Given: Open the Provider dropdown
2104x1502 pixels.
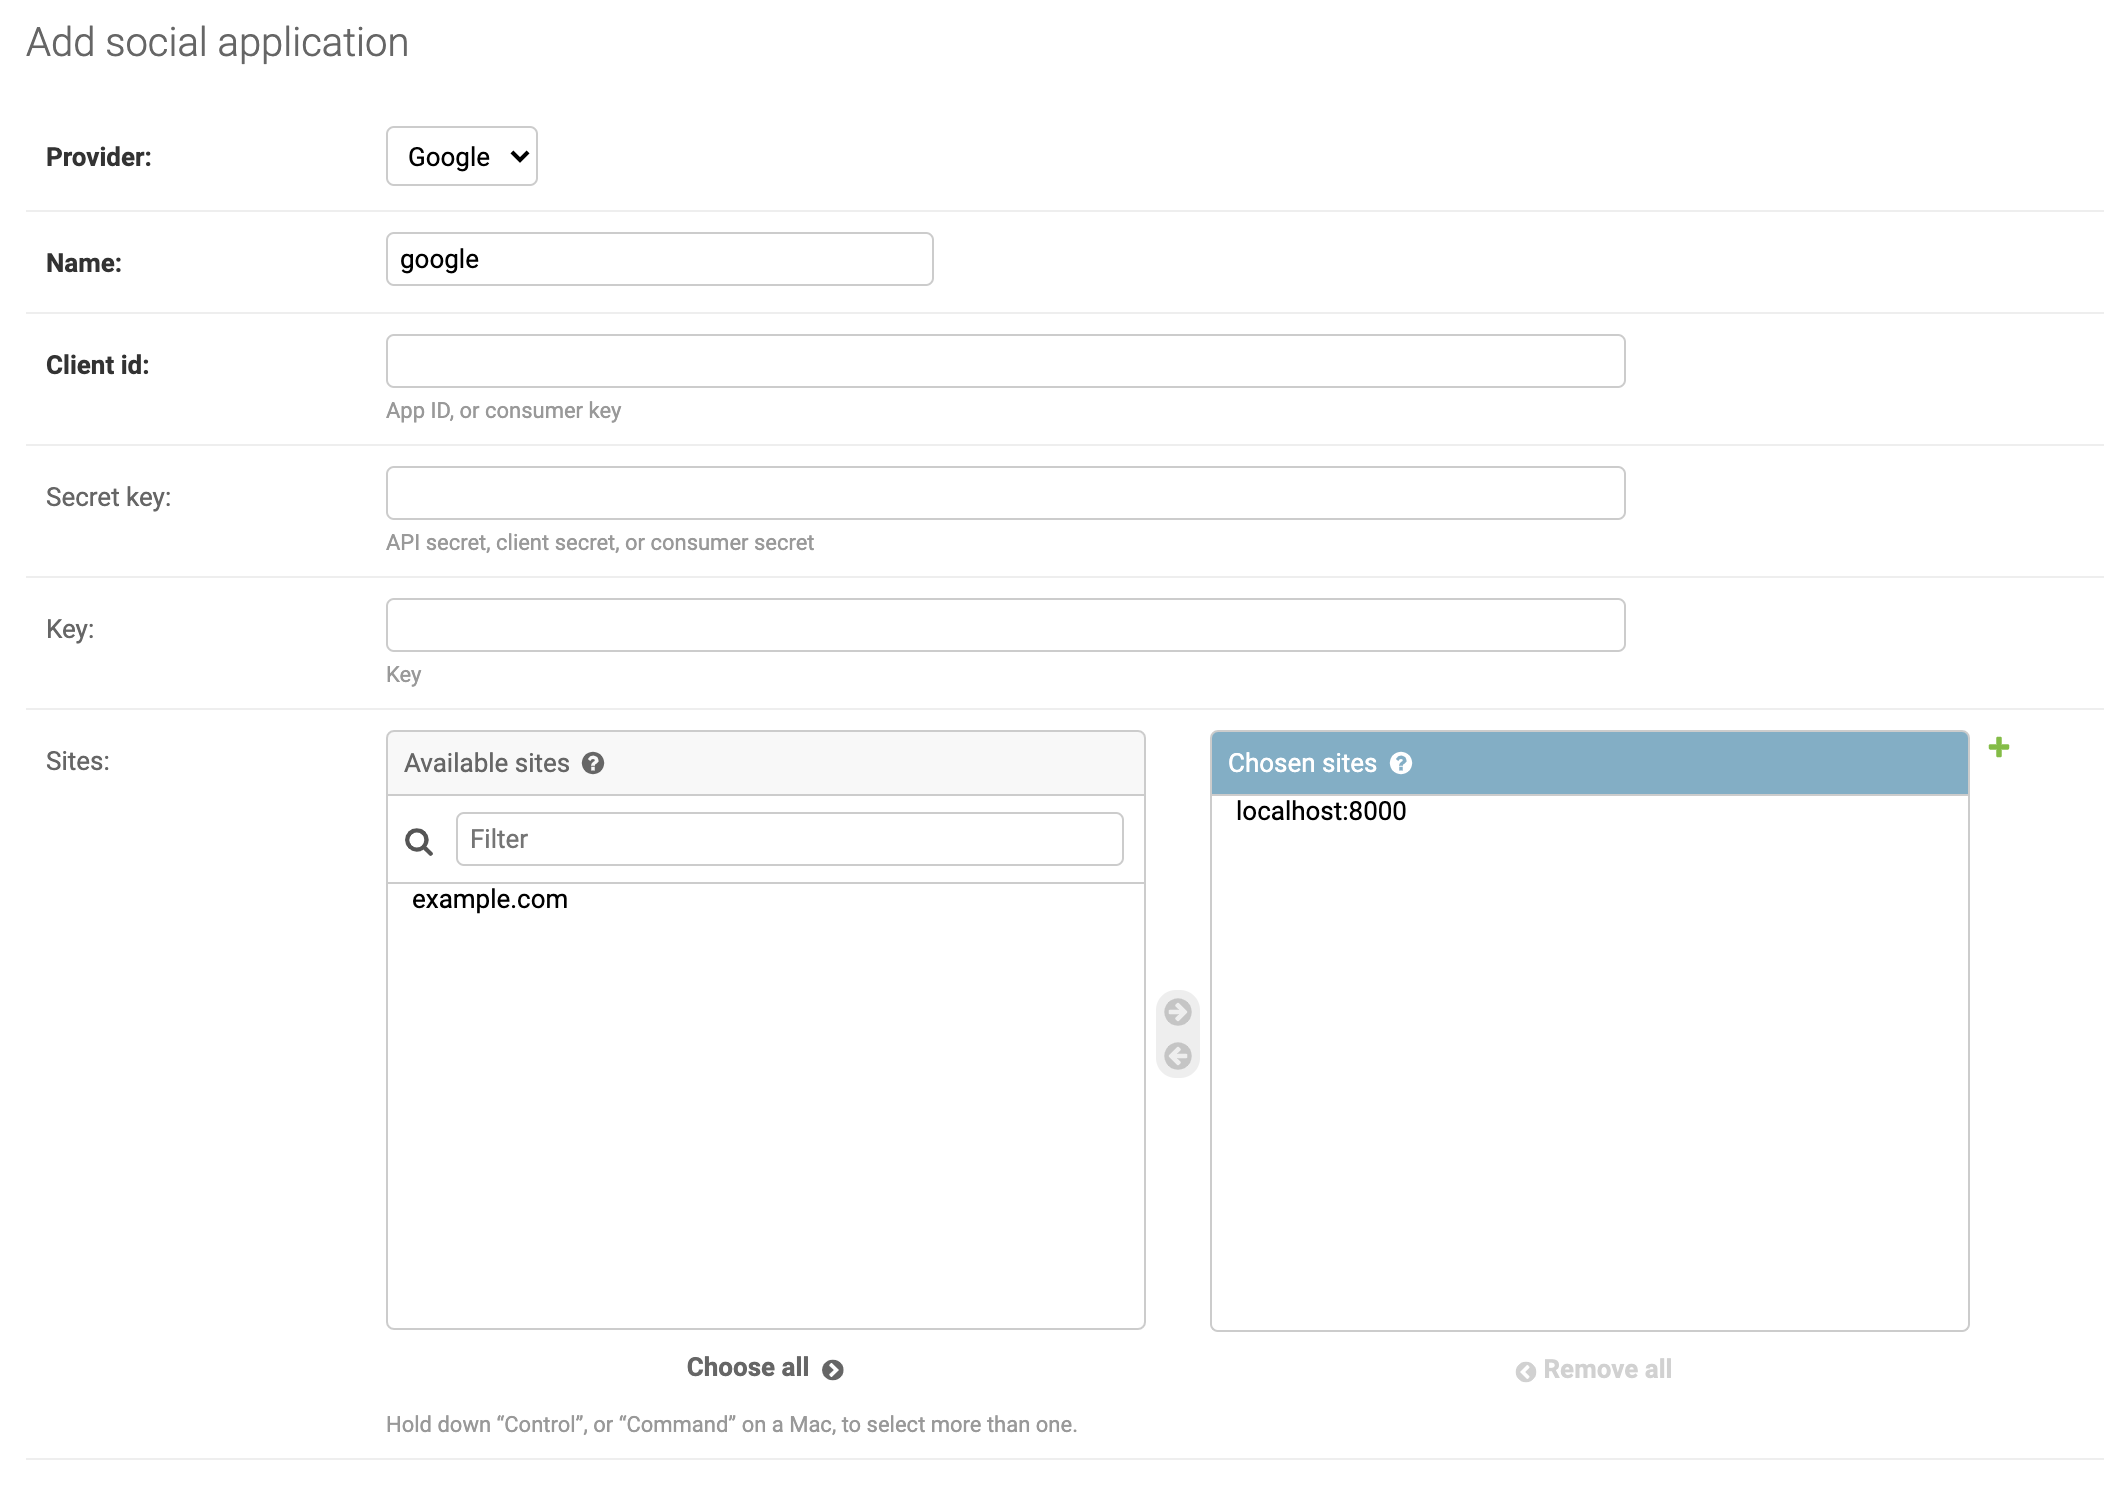Looking at the screenshot, I should point(462,156).
